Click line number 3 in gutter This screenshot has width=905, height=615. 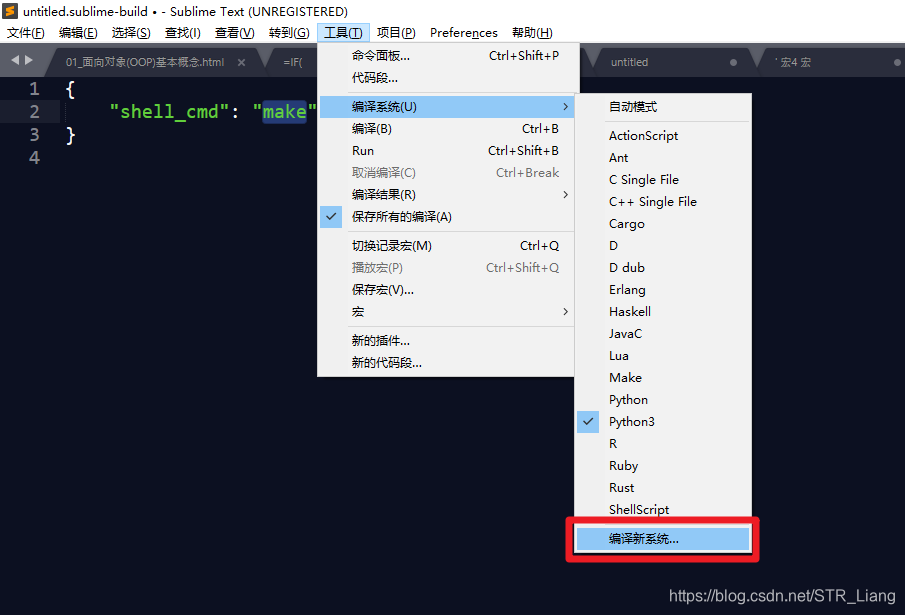point(35,135)
